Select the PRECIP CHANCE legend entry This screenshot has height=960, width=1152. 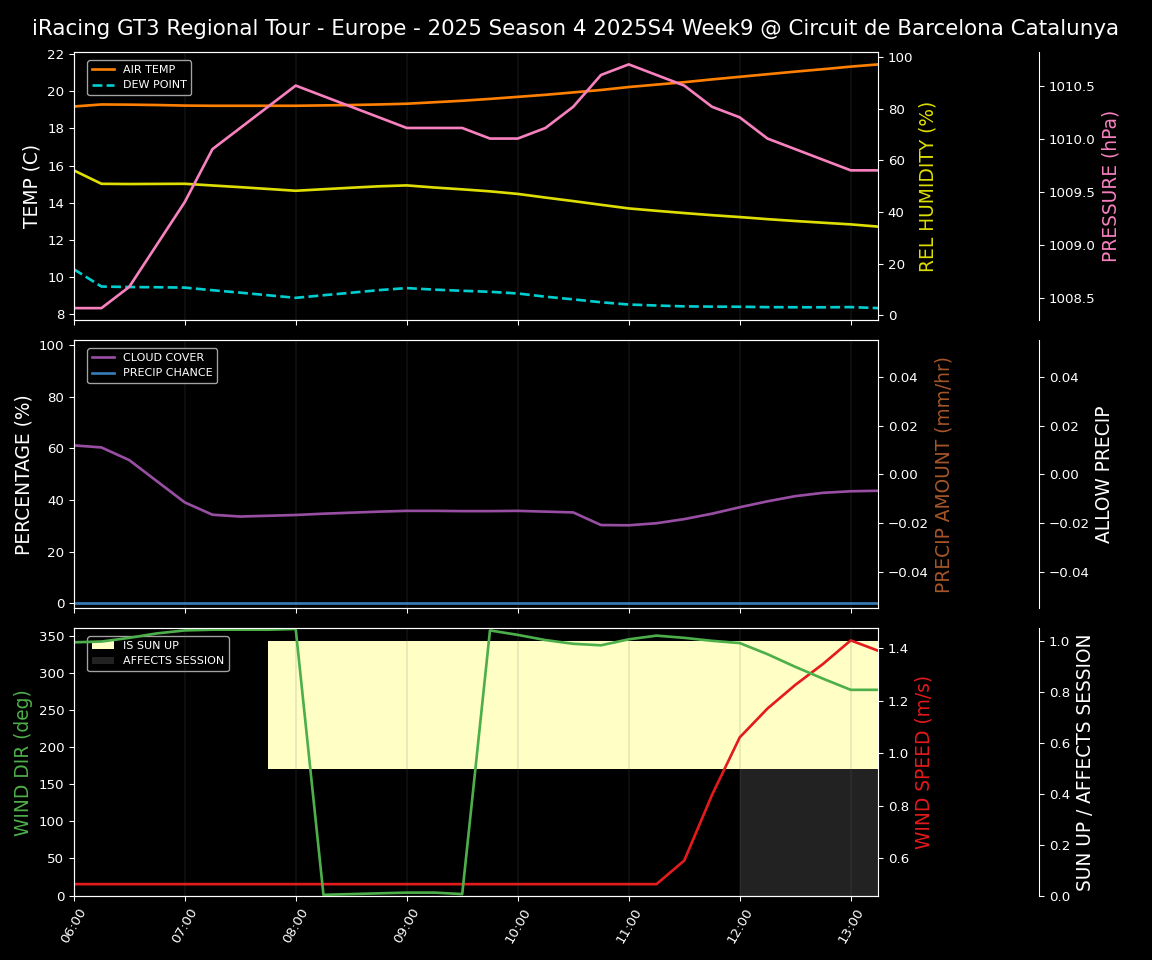coord(167,373)
